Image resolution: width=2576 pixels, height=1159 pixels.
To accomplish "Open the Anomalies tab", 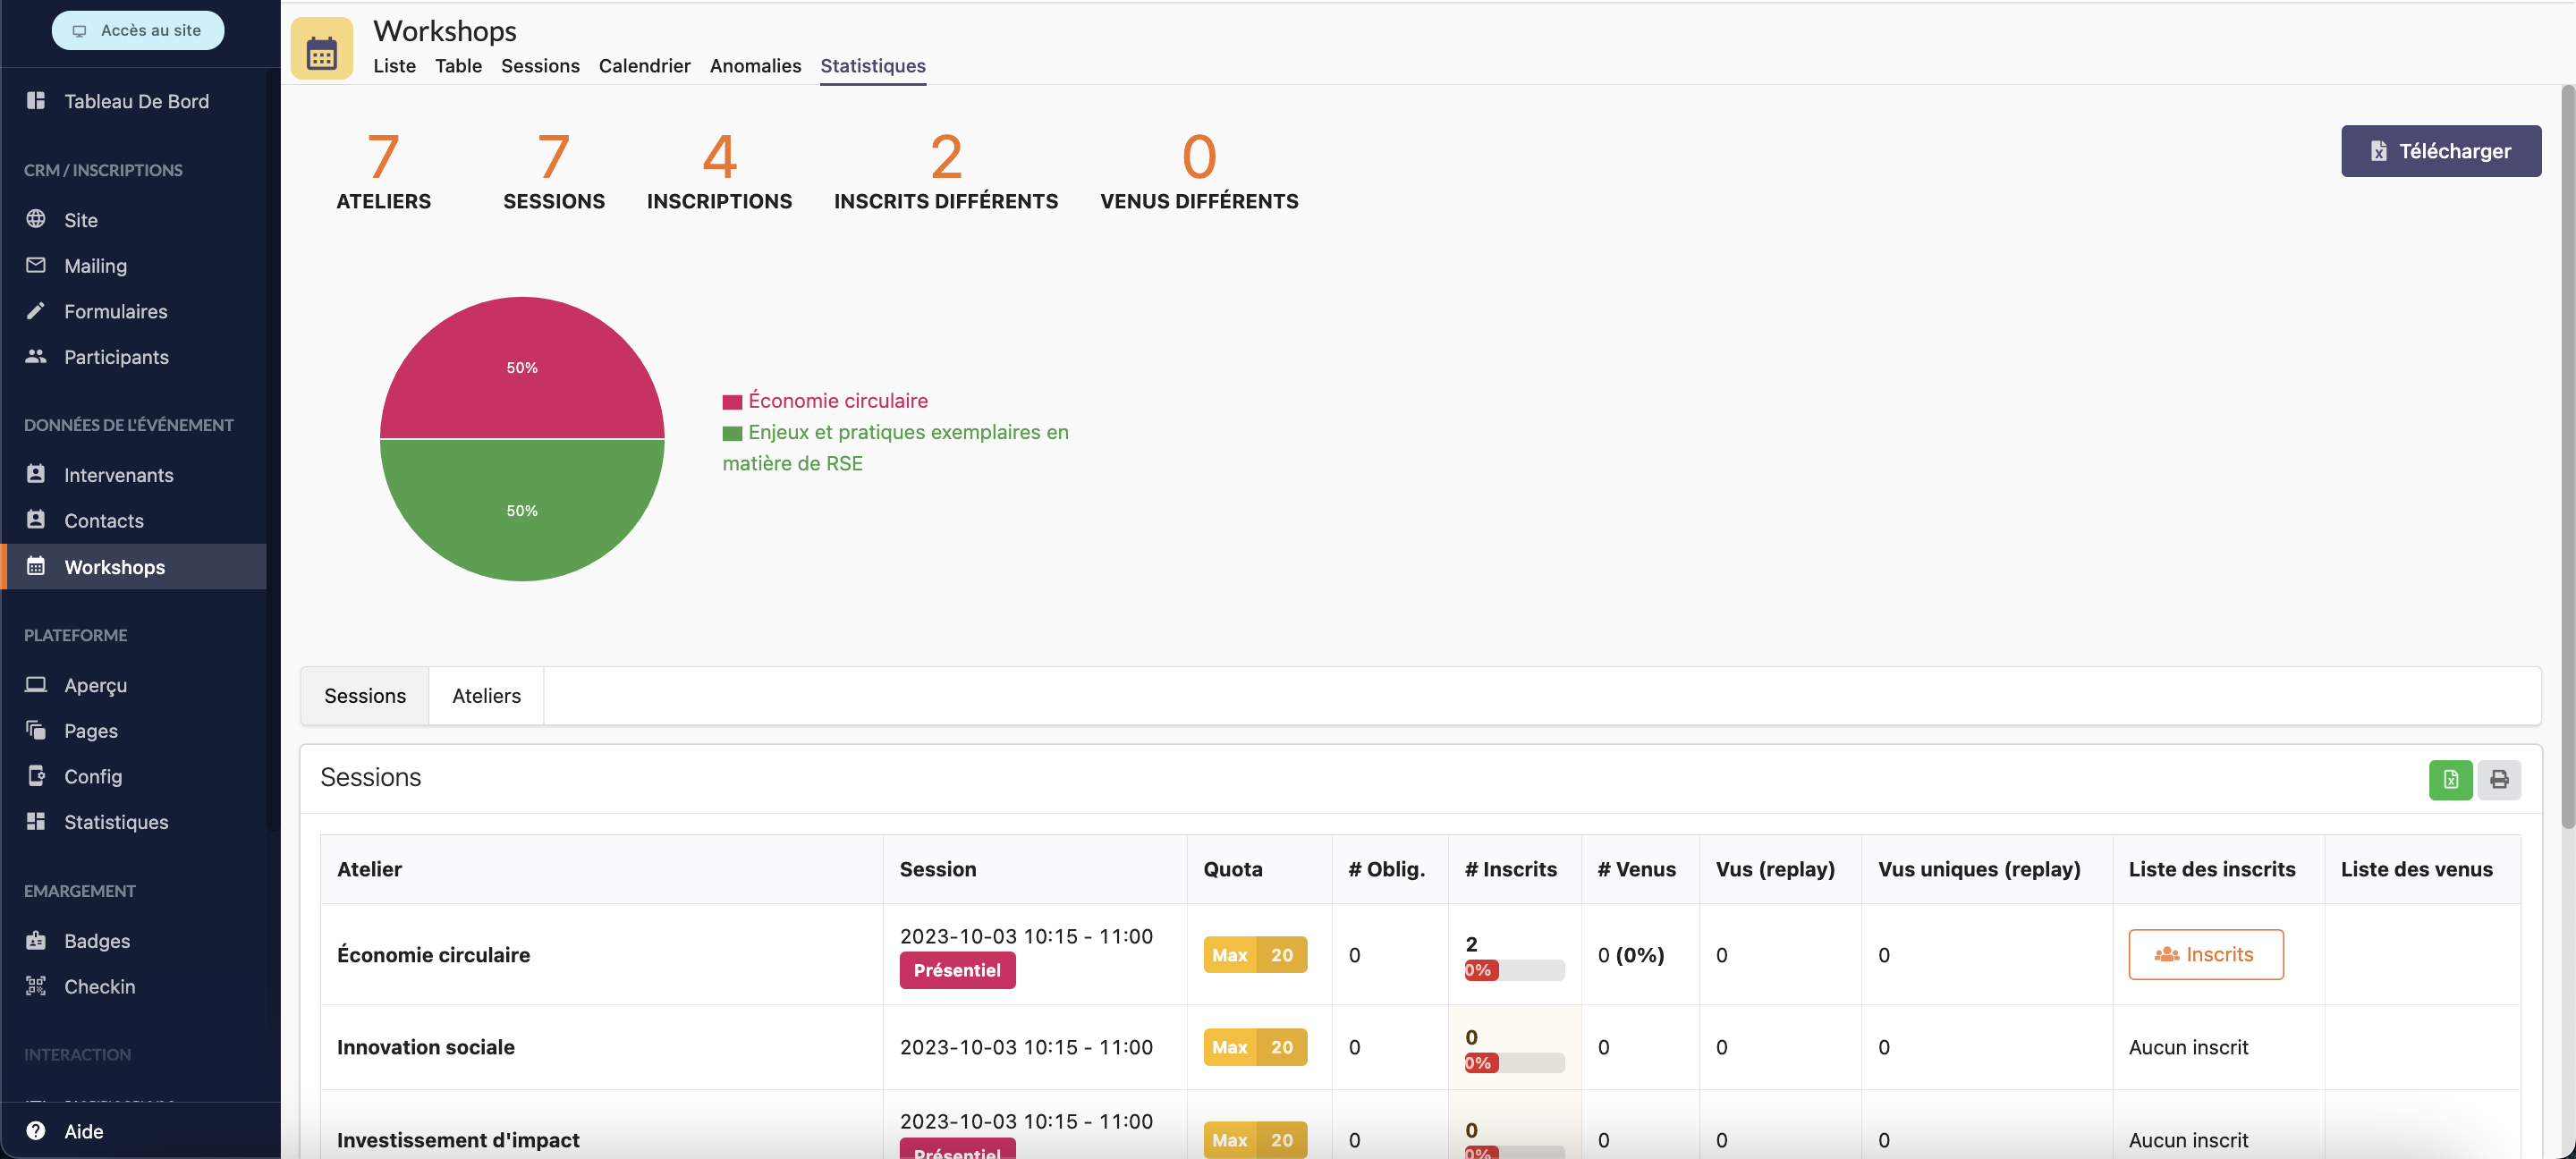I will pyautogui.click(x=755, y=66).
